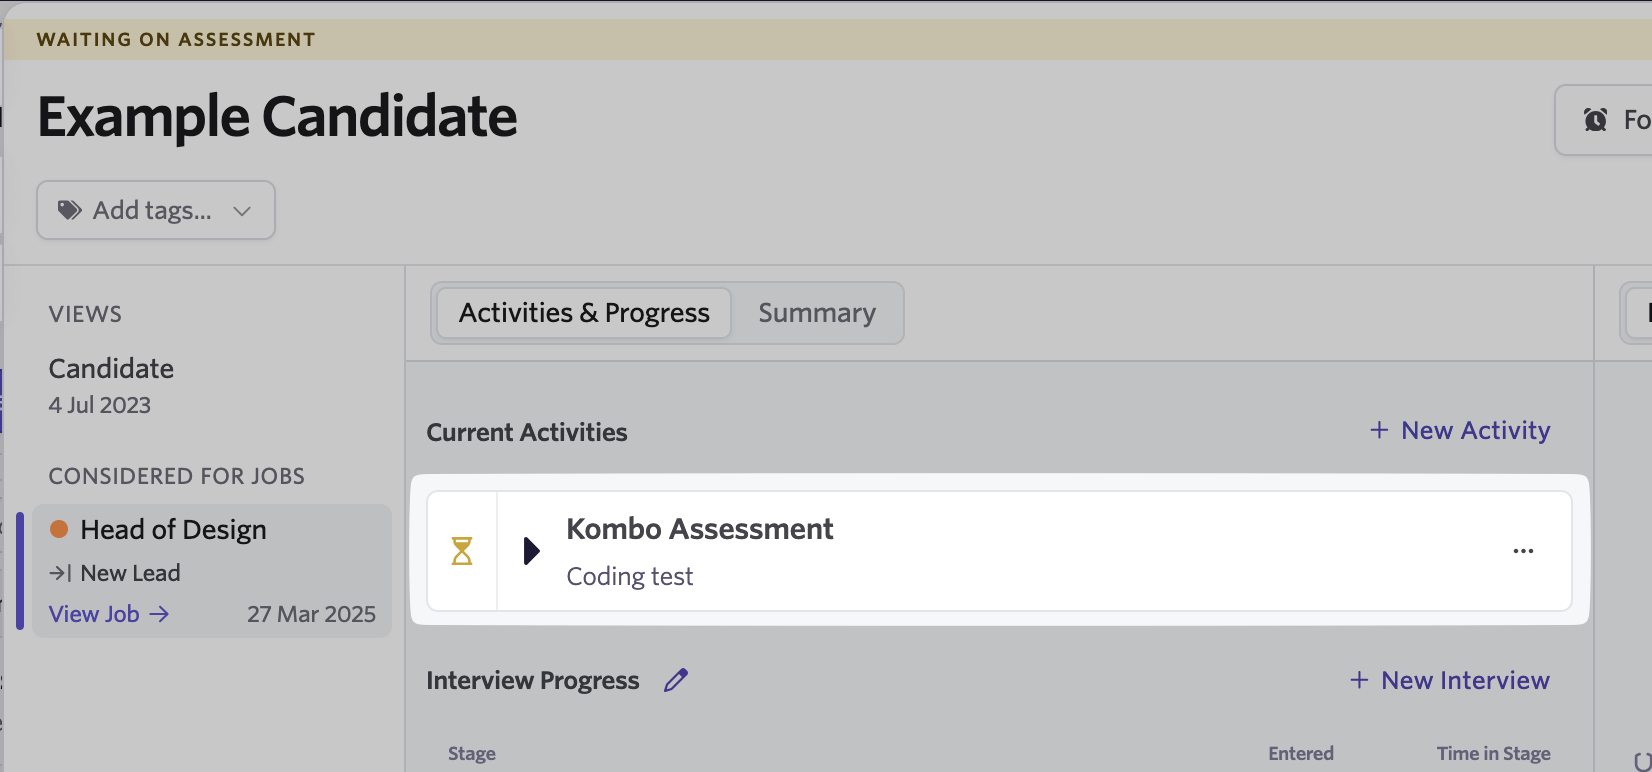Click the pencil icon next to Interview Progress
Viewport: 1652px width, 772px height.
pyautogui.click(x=676, y=680)
